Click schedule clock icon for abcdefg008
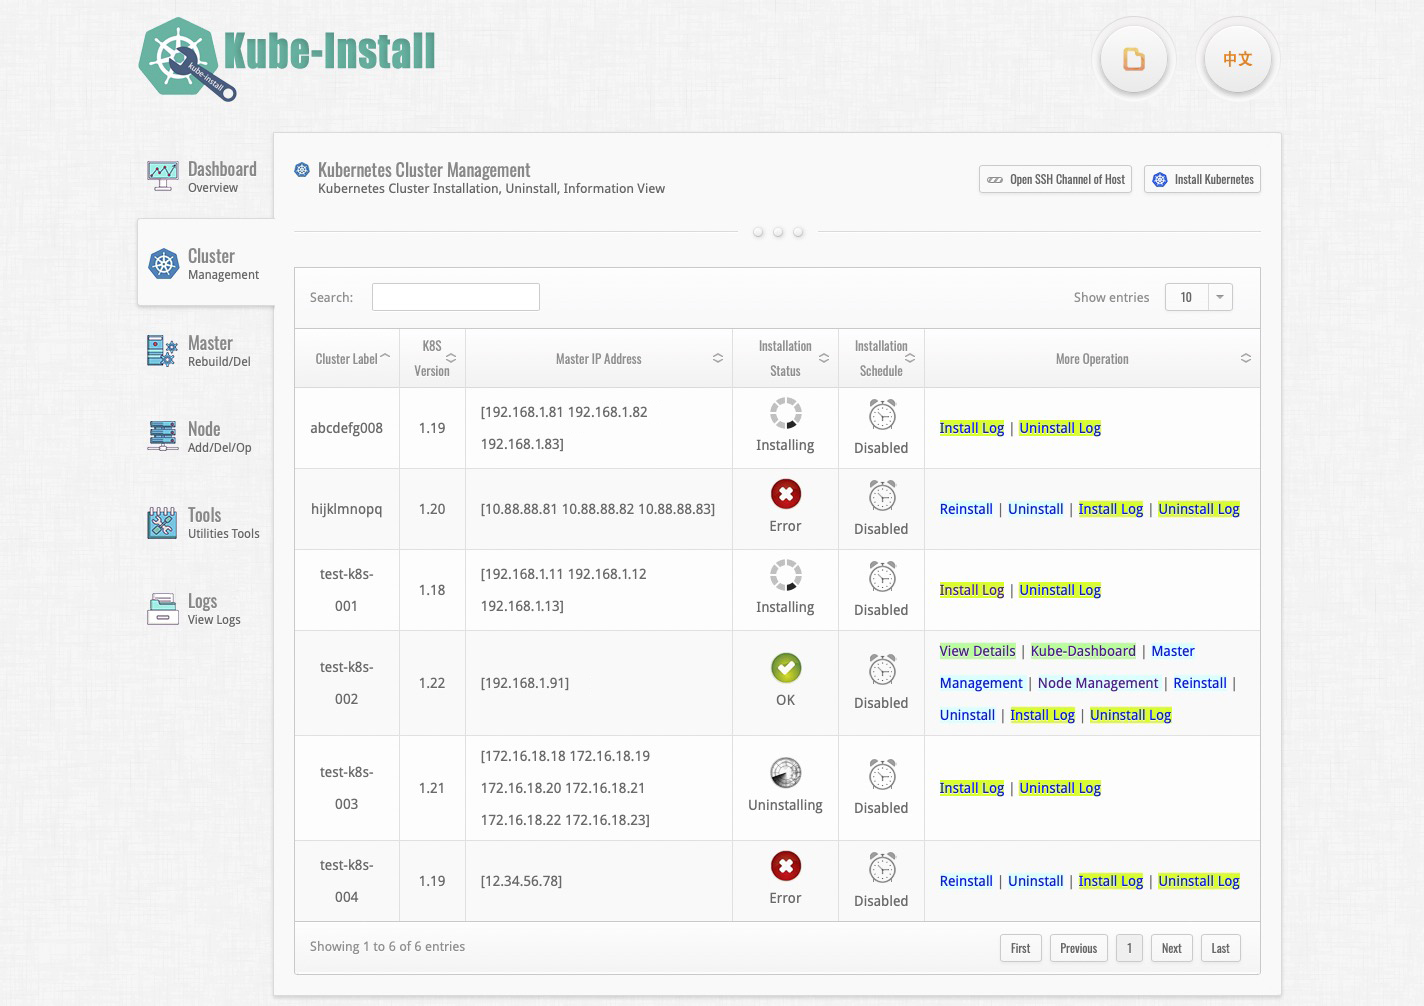The image size is (1424, 1006). click(x=882, y=414)
